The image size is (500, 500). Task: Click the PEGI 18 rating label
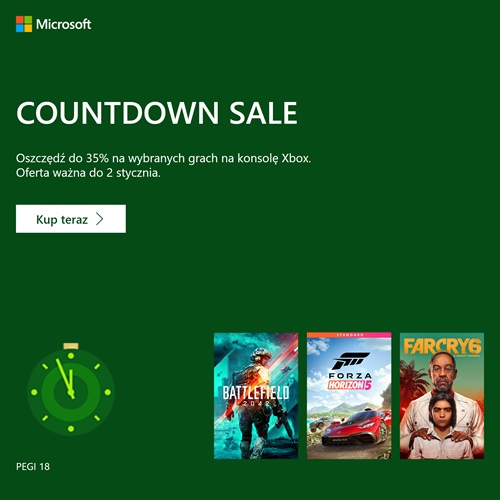33,466
